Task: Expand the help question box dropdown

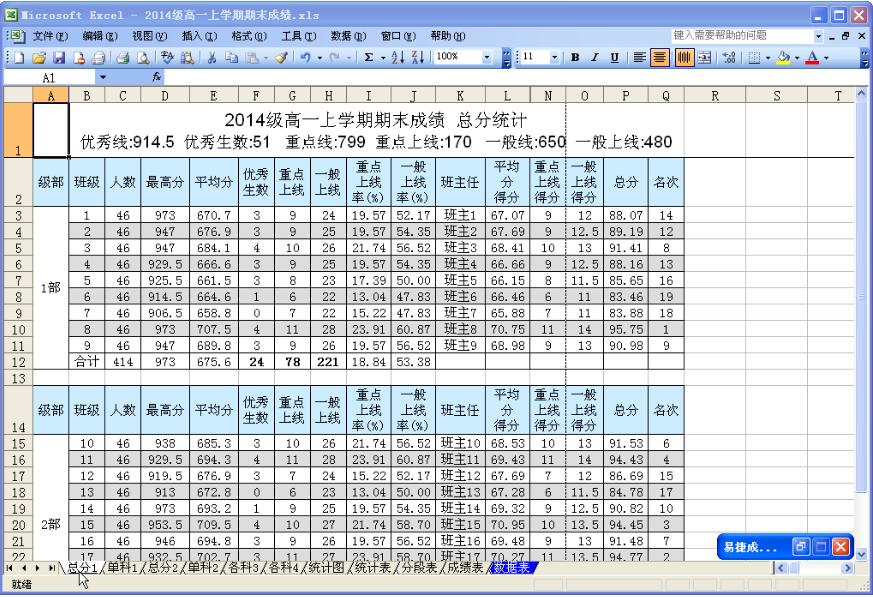Action: coord(818,36)
